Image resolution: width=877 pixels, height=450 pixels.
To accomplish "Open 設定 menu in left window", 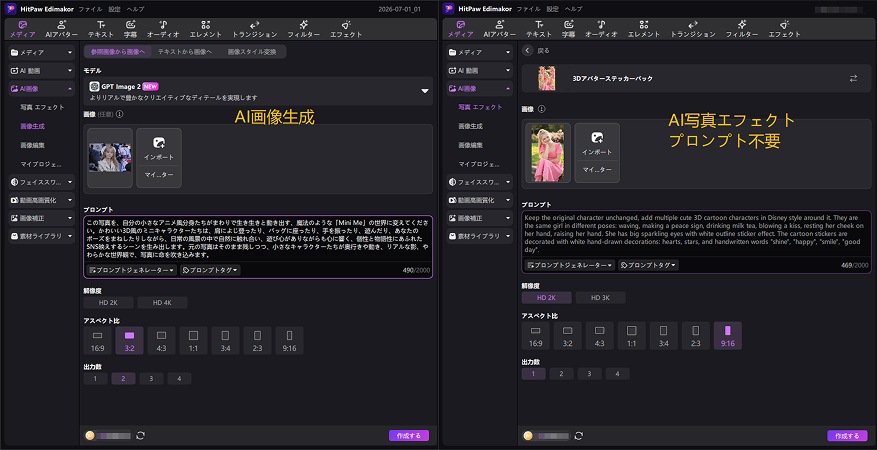I will (x=114, y=9).
